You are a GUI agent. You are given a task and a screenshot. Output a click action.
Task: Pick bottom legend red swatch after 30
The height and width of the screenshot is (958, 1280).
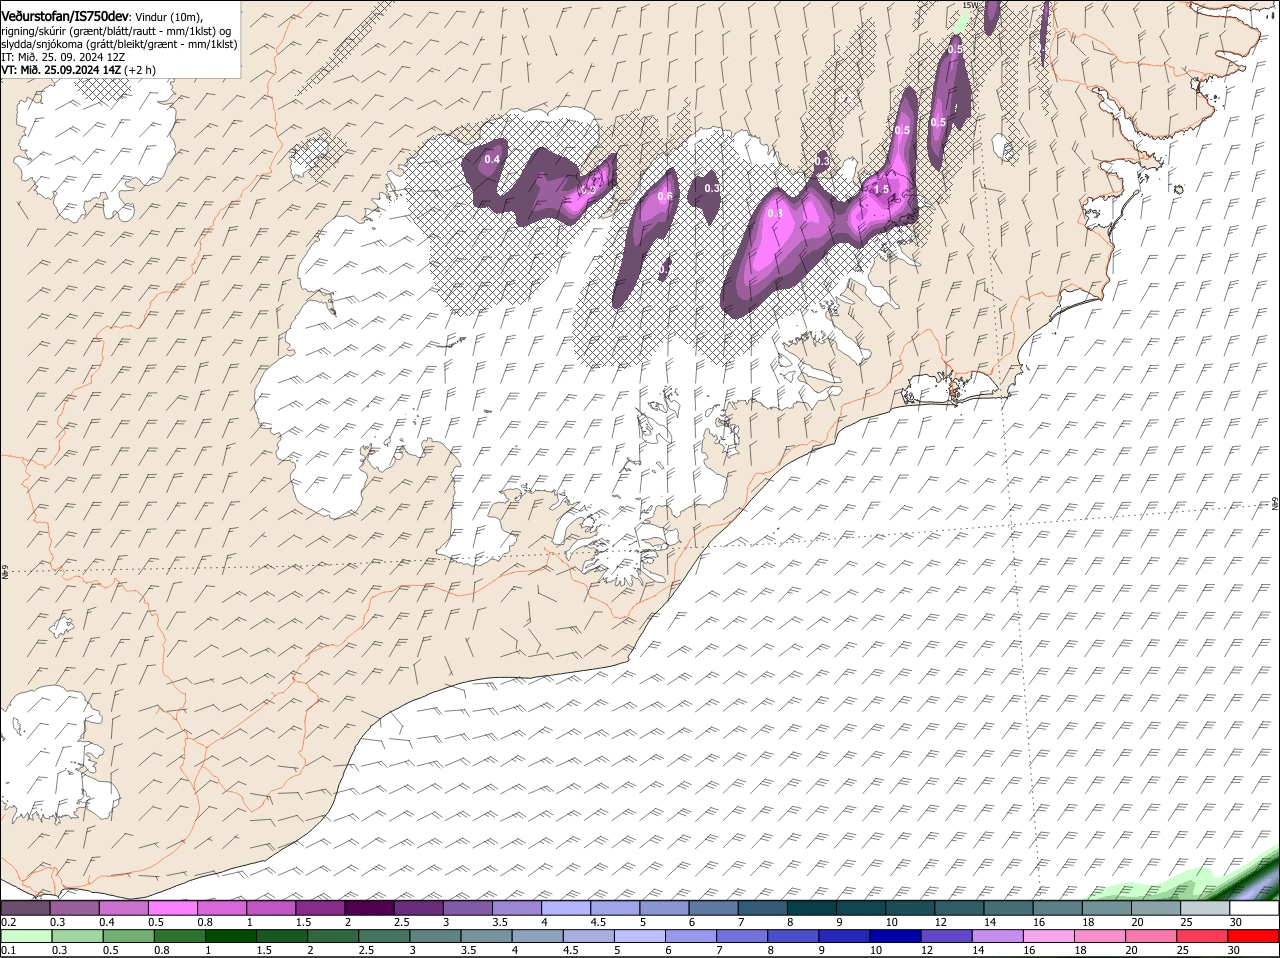pos(1254,936)
